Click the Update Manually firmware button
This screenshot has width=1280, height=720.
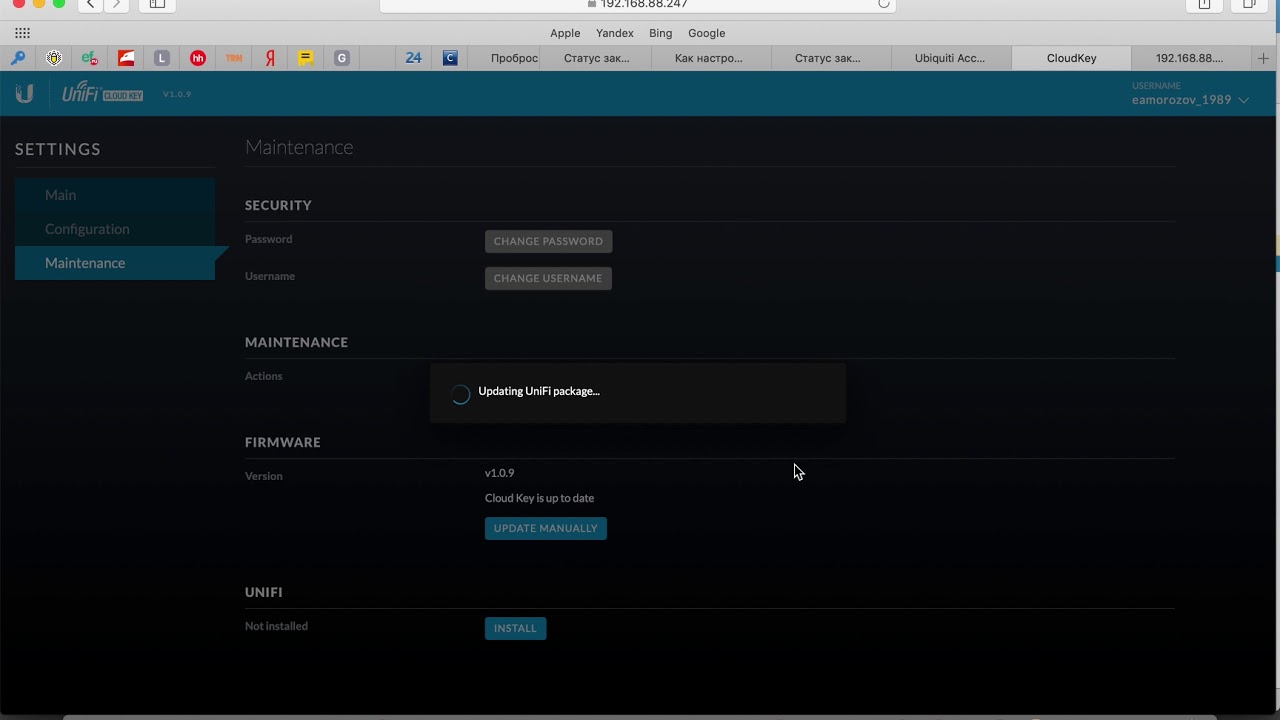pyautogui.click(x=546, y=528)
